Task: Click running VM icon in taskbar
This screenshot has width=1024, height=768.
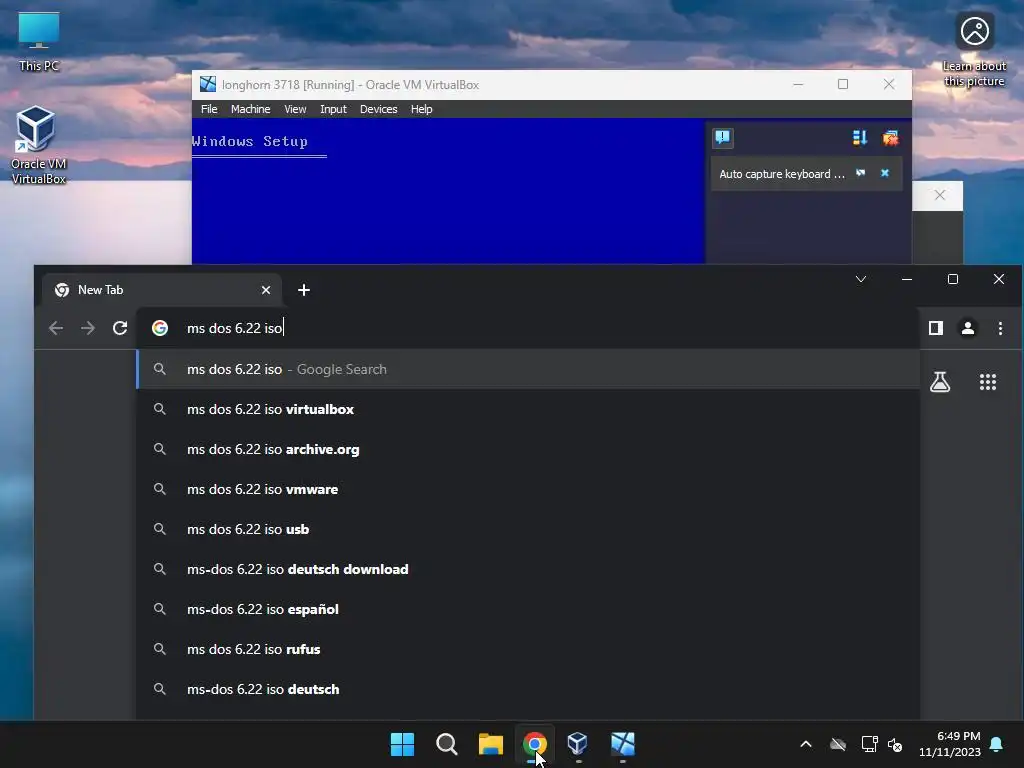Action: [x=622, y=744]
